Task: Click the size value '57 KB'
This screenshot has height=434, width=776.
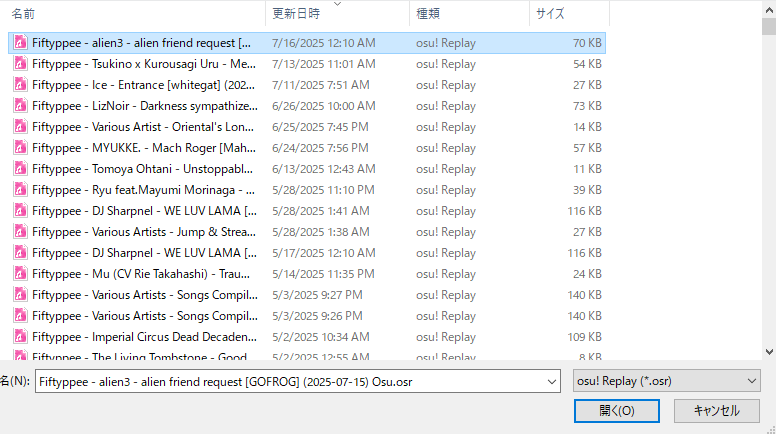Action: pos(587,148)
